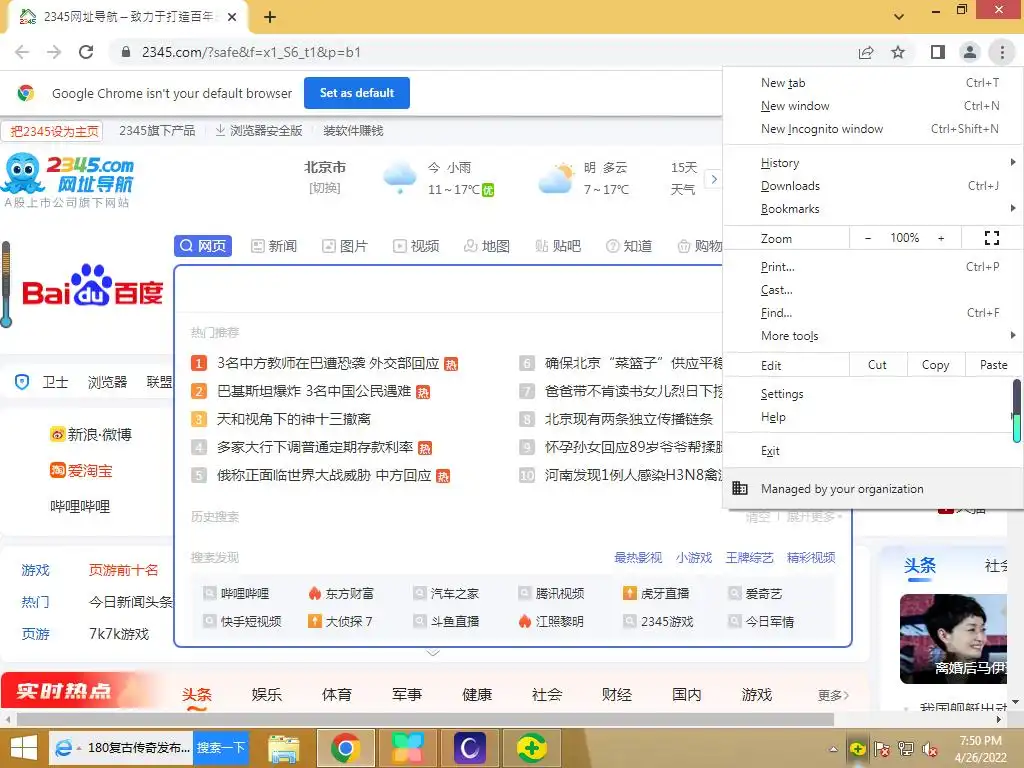Click the browser forward arrow
The width and height of the screenshot is (1024, 768).
pos(54,52)
